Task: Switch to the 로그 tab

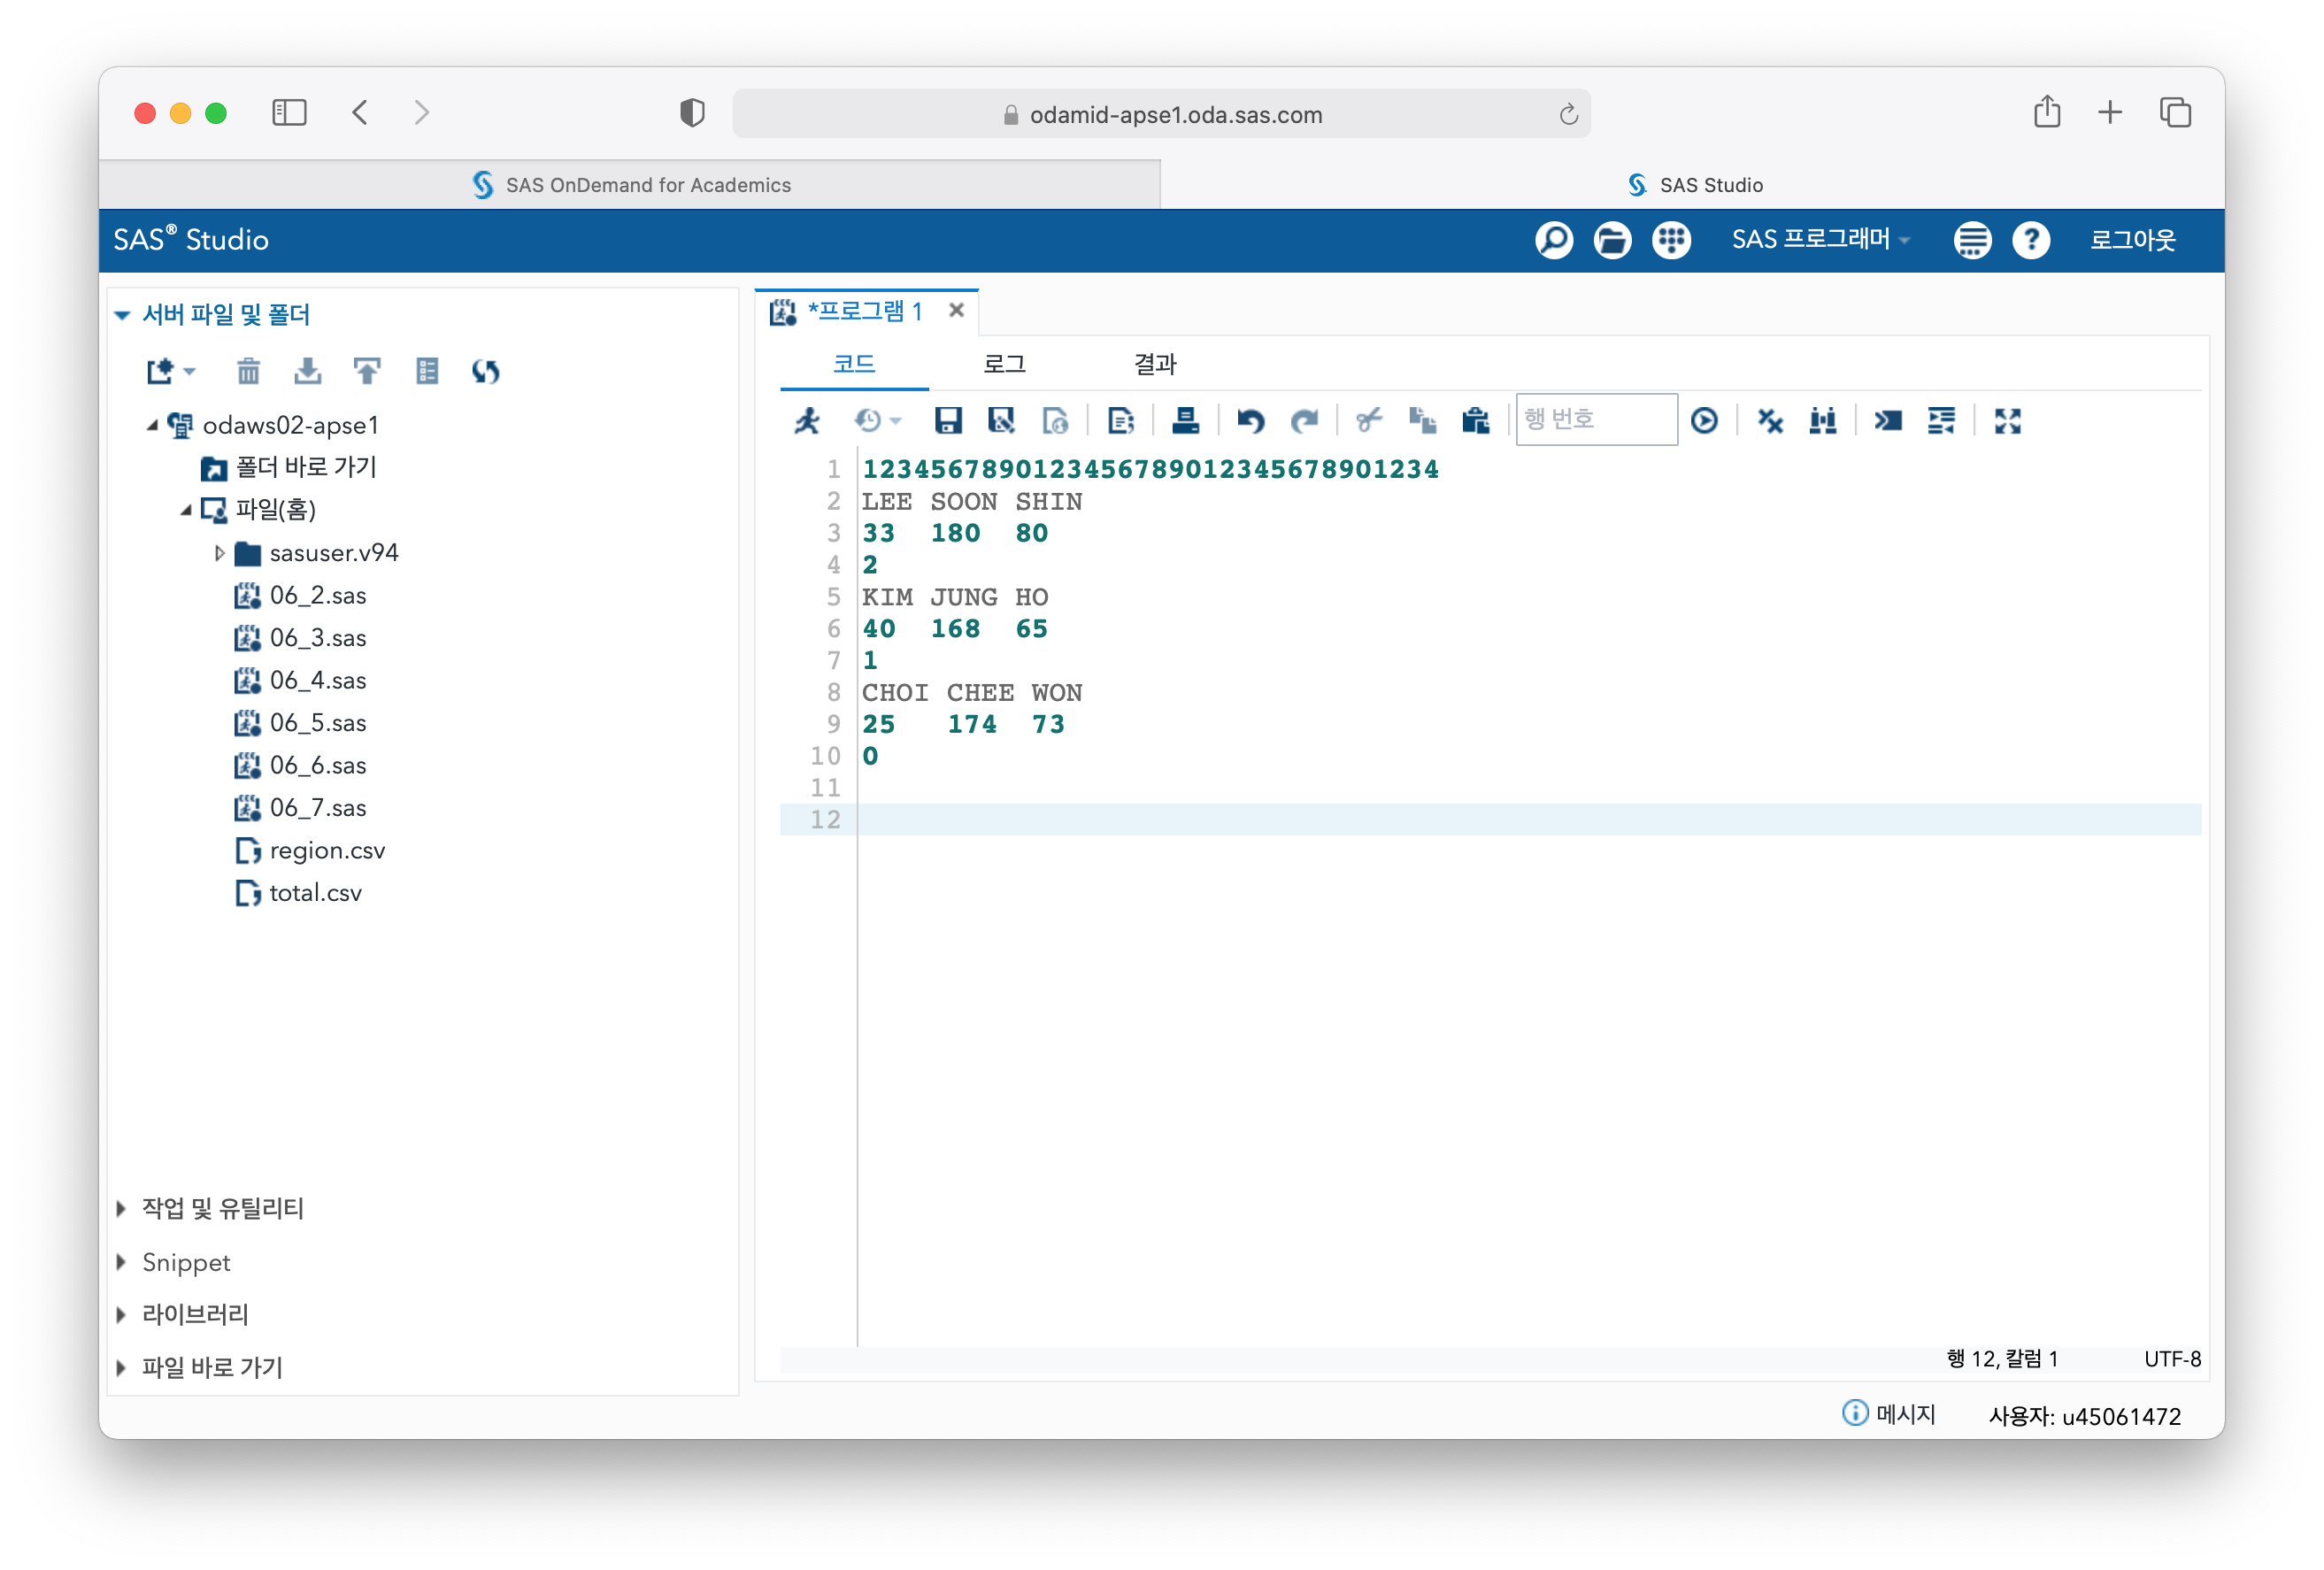Action: point(1004,364)
